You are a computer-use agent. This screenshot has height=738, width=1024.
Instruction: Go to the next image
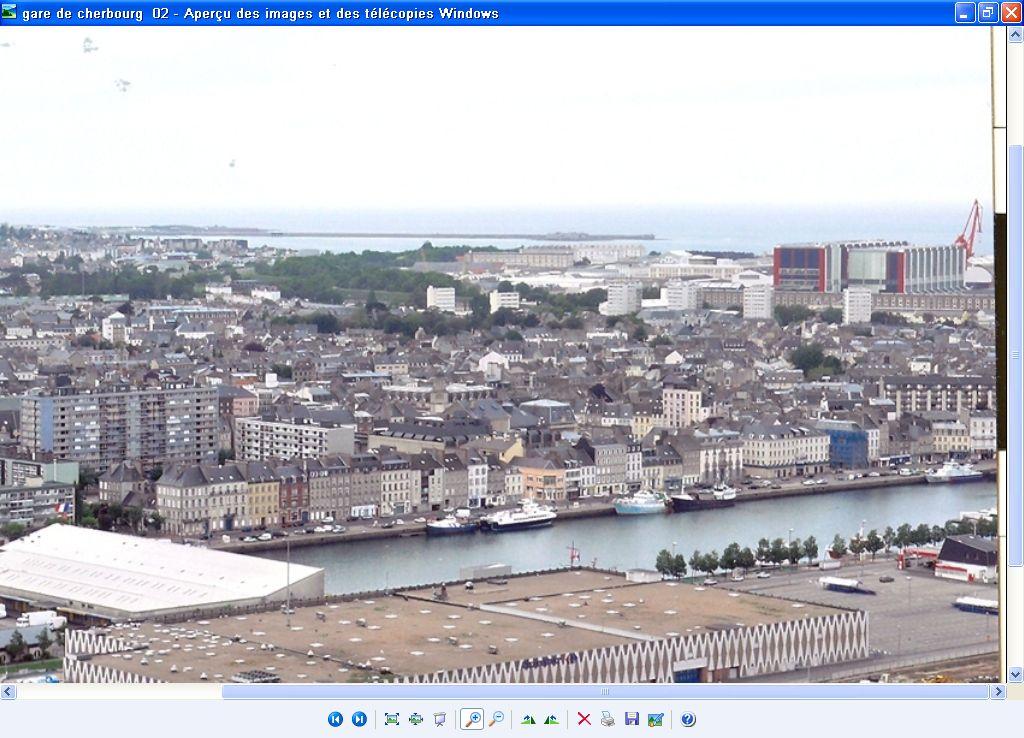pos(359,719)
